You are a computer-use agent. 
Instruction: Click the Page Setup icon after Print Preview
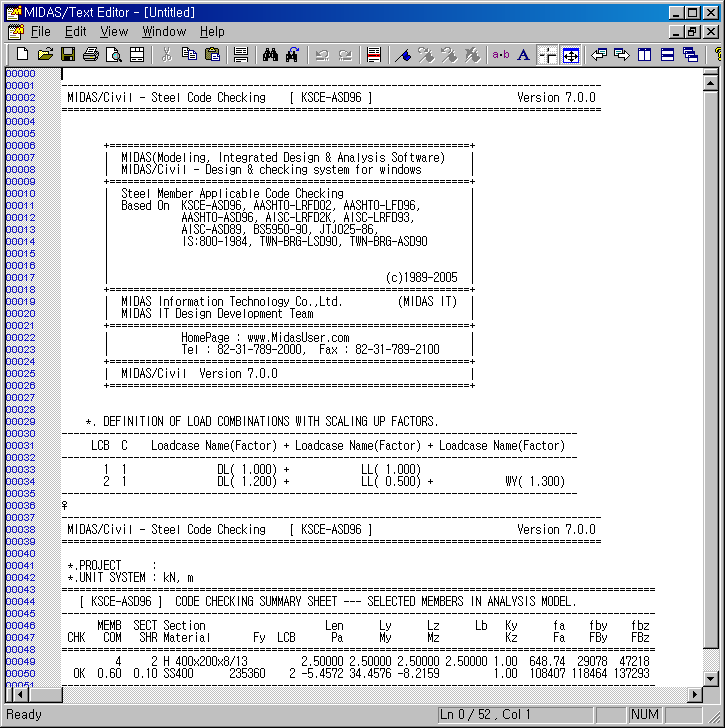tap(136, 55)
